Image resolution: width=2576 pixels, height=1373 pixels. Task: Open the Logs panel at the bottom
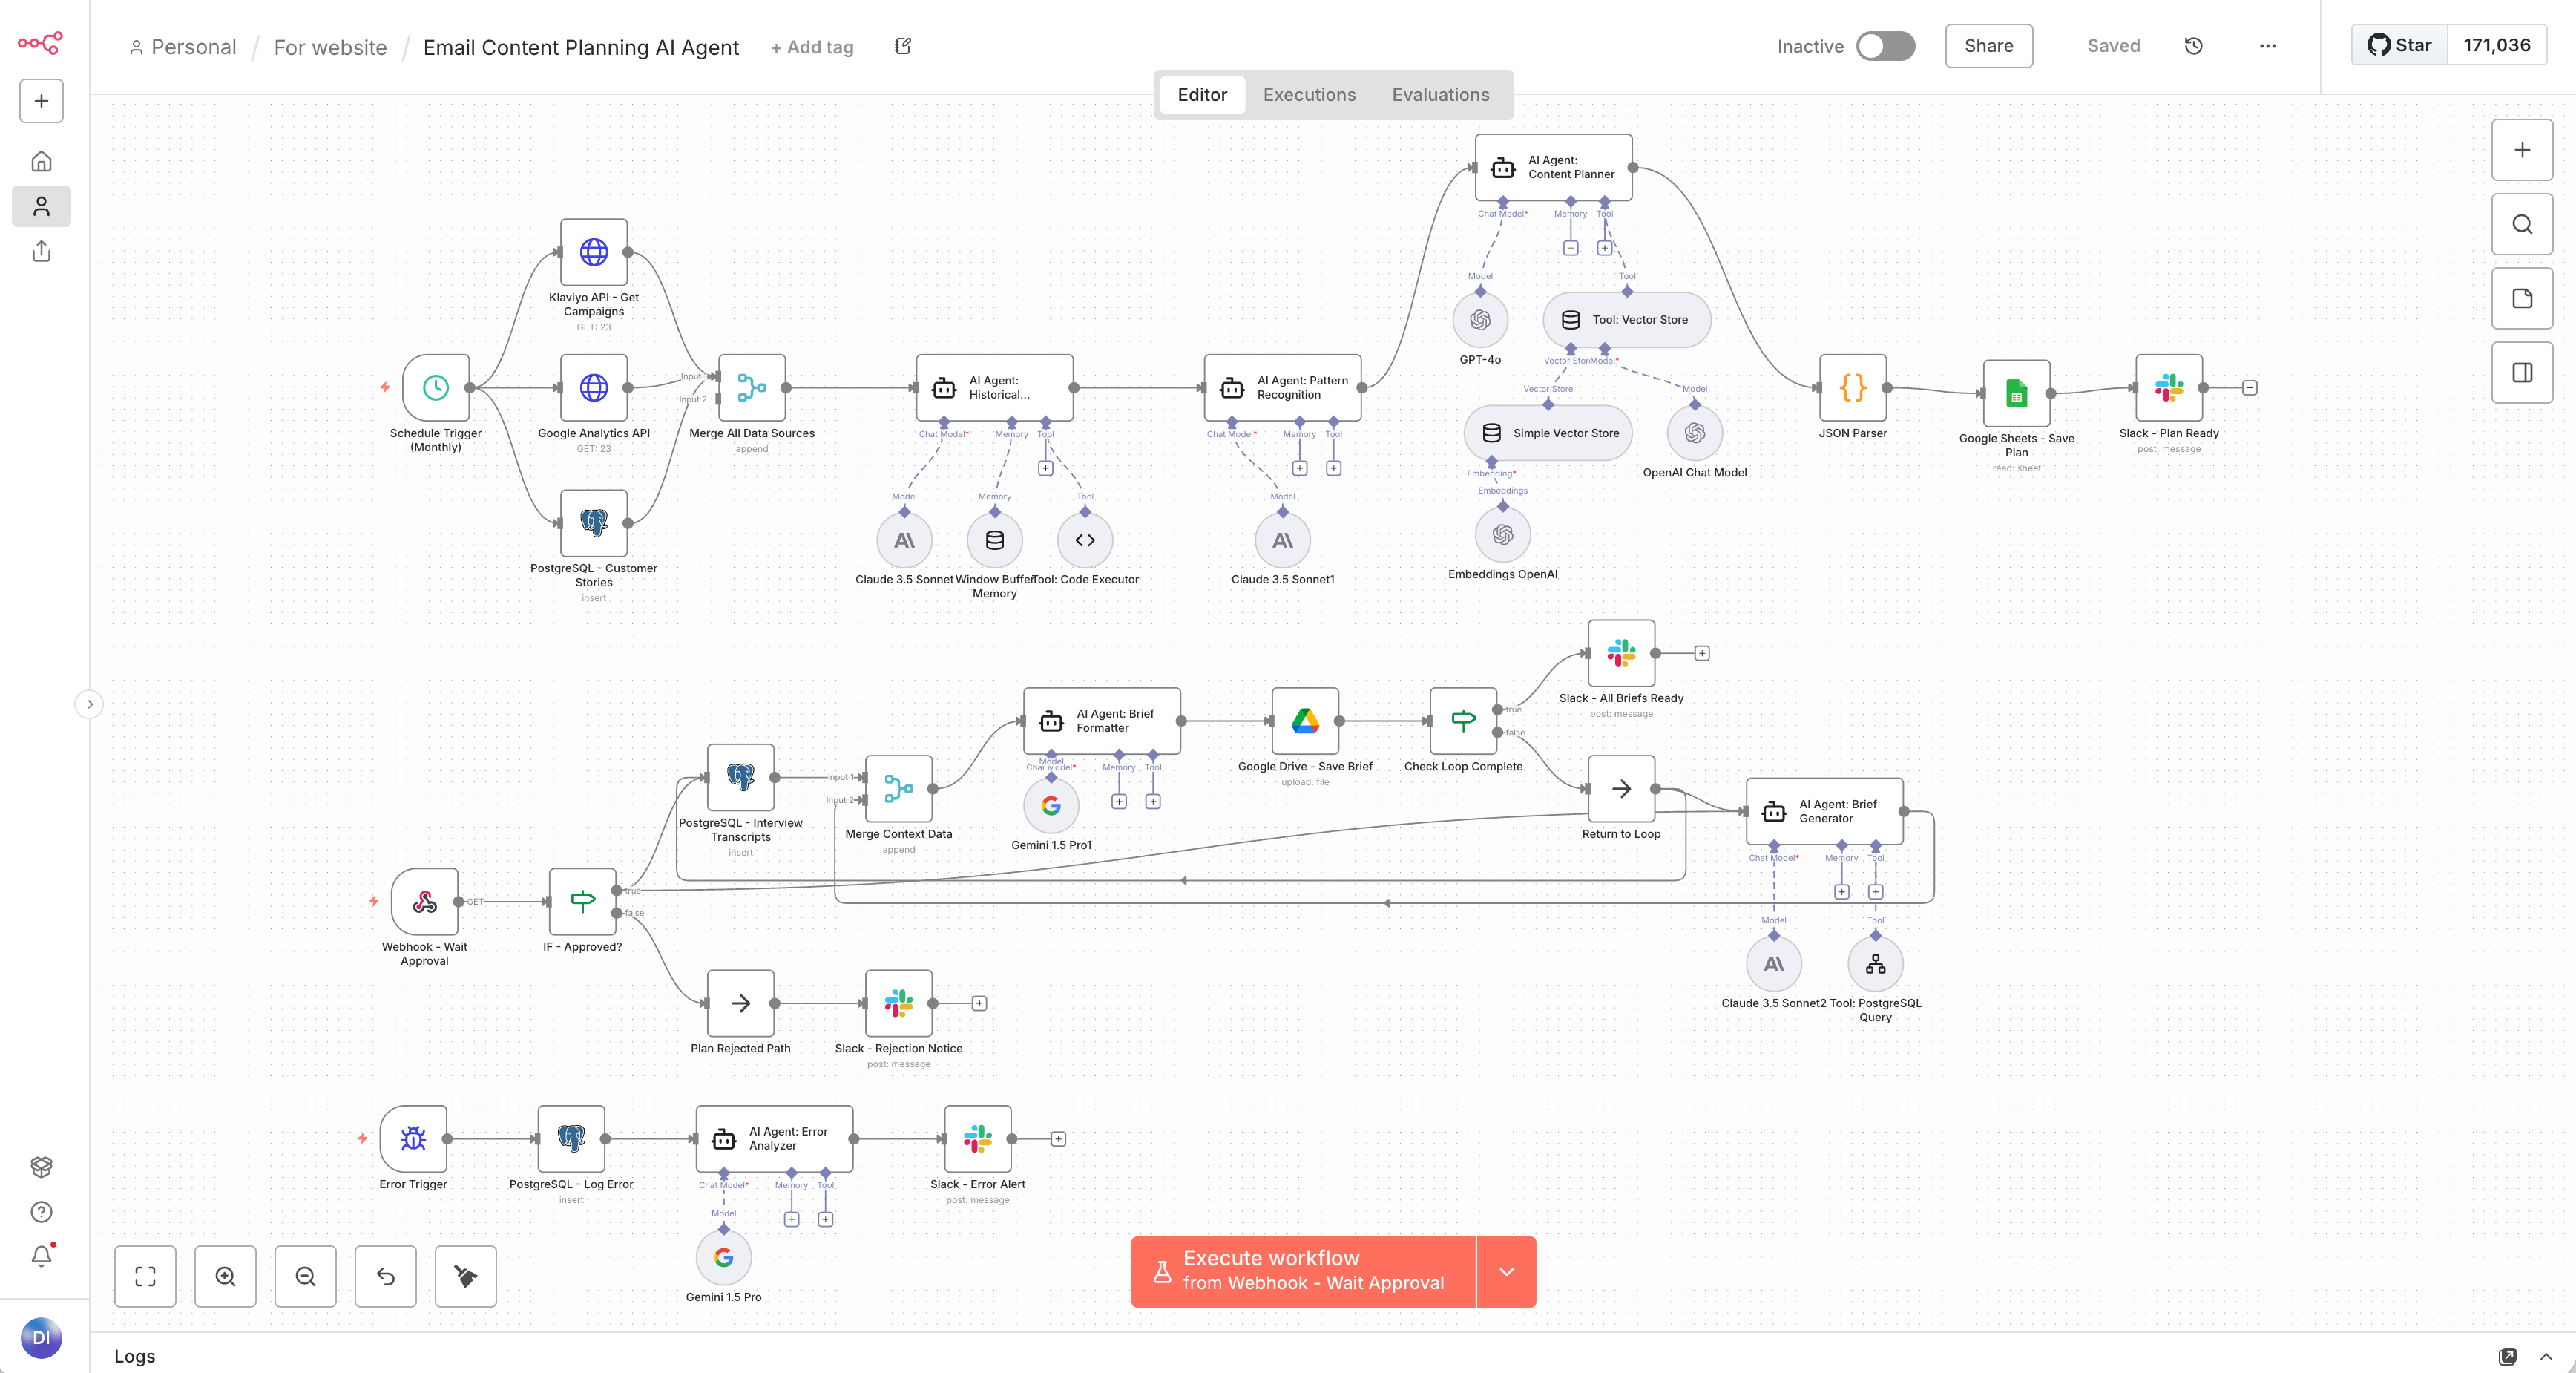coord(135,1357)
